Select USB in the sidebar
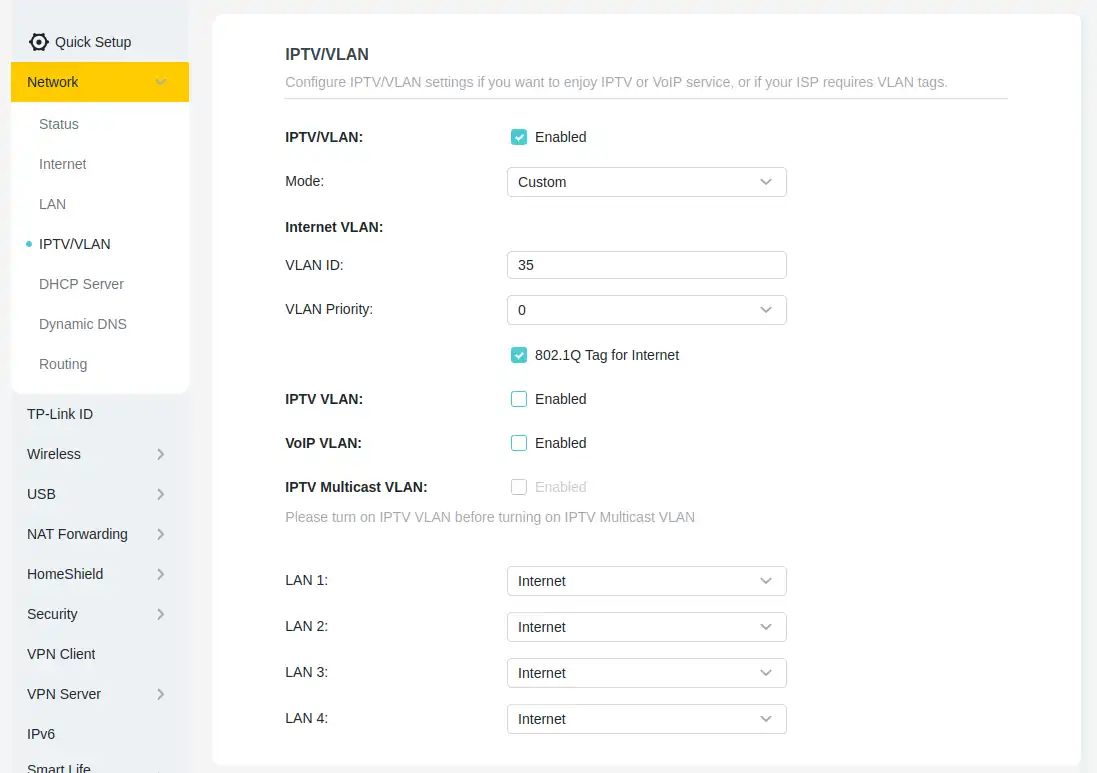The height and width of the screenshot is (773, 1097). [41, 494]
